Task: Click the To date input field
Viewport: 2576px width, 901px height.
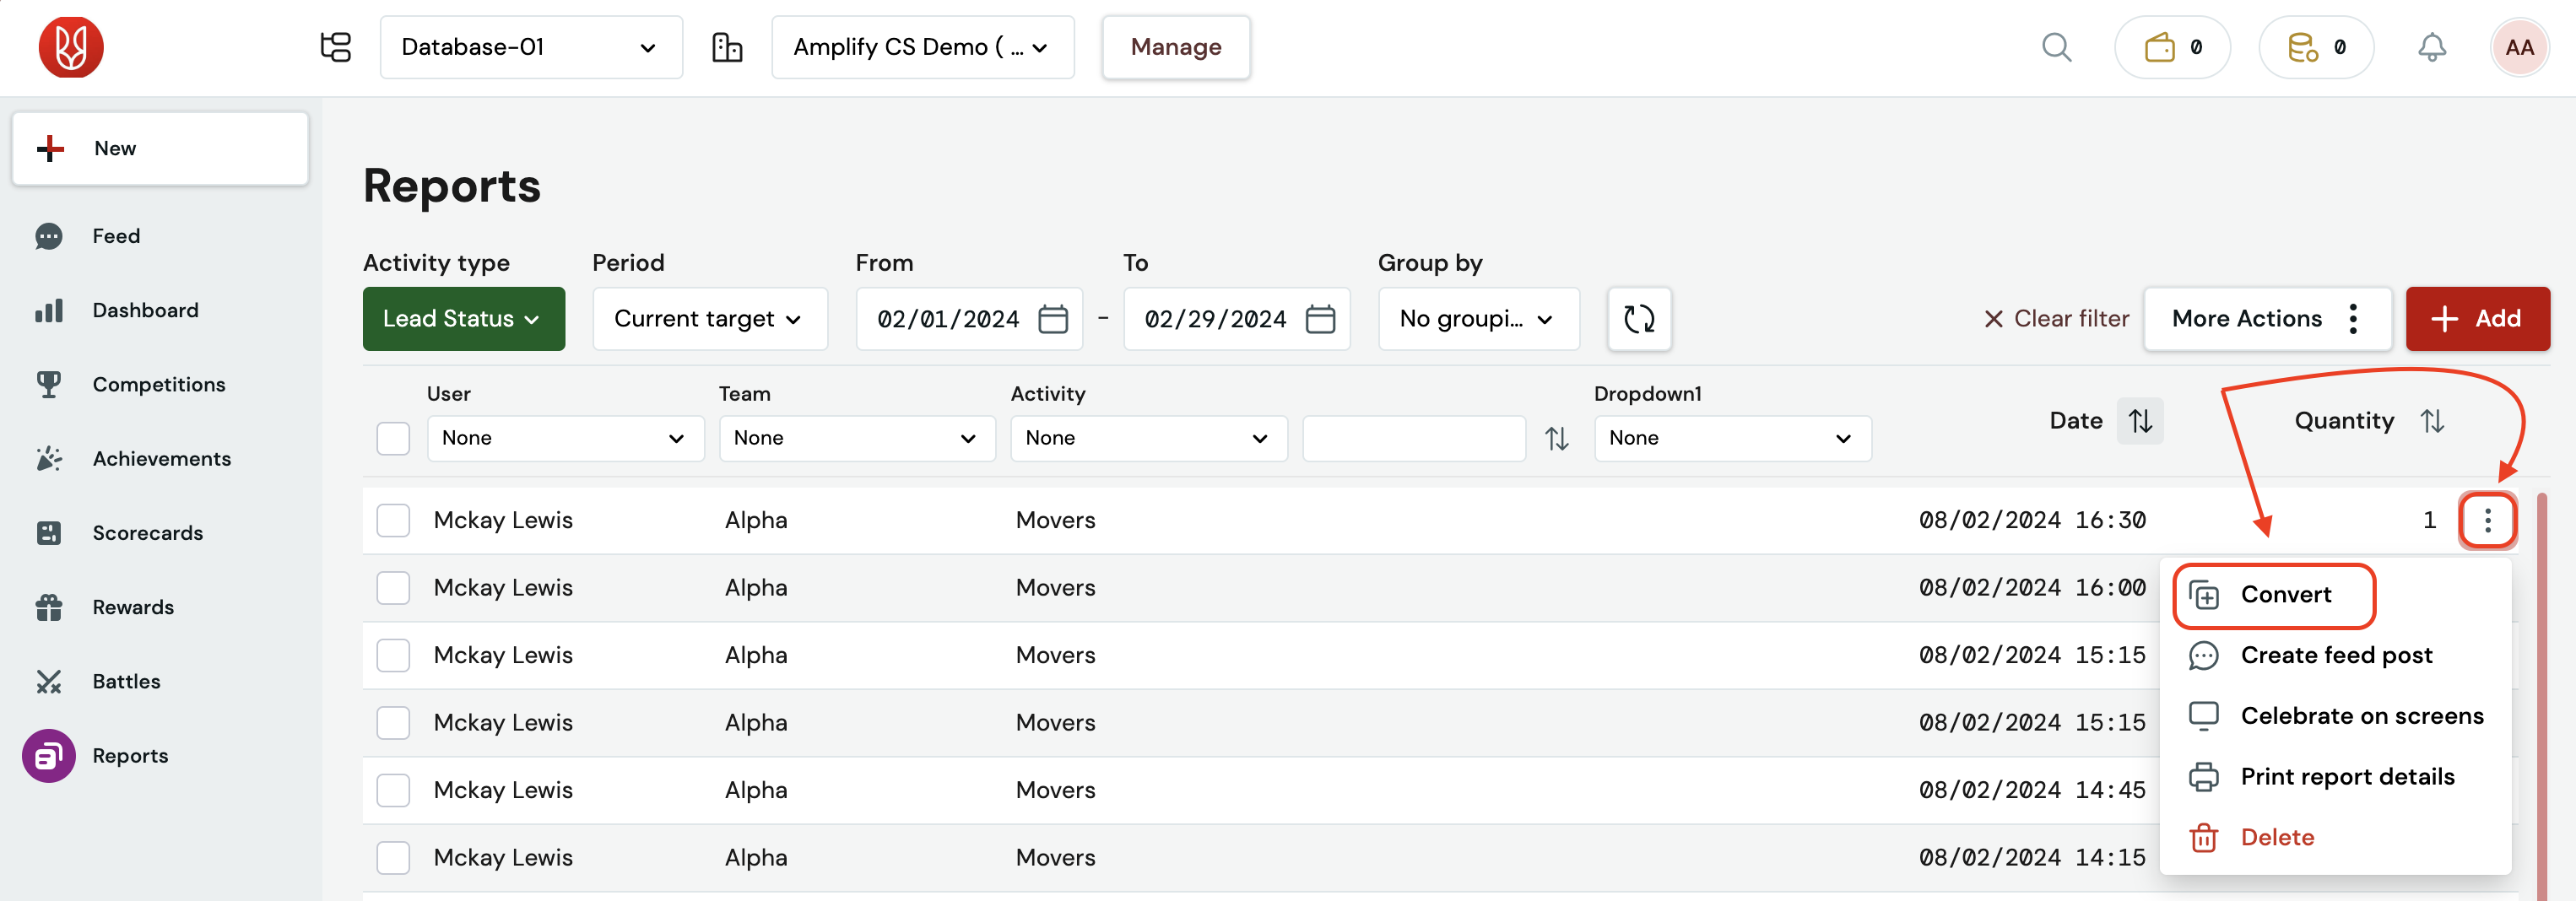Action: [x=1236, y=319]
